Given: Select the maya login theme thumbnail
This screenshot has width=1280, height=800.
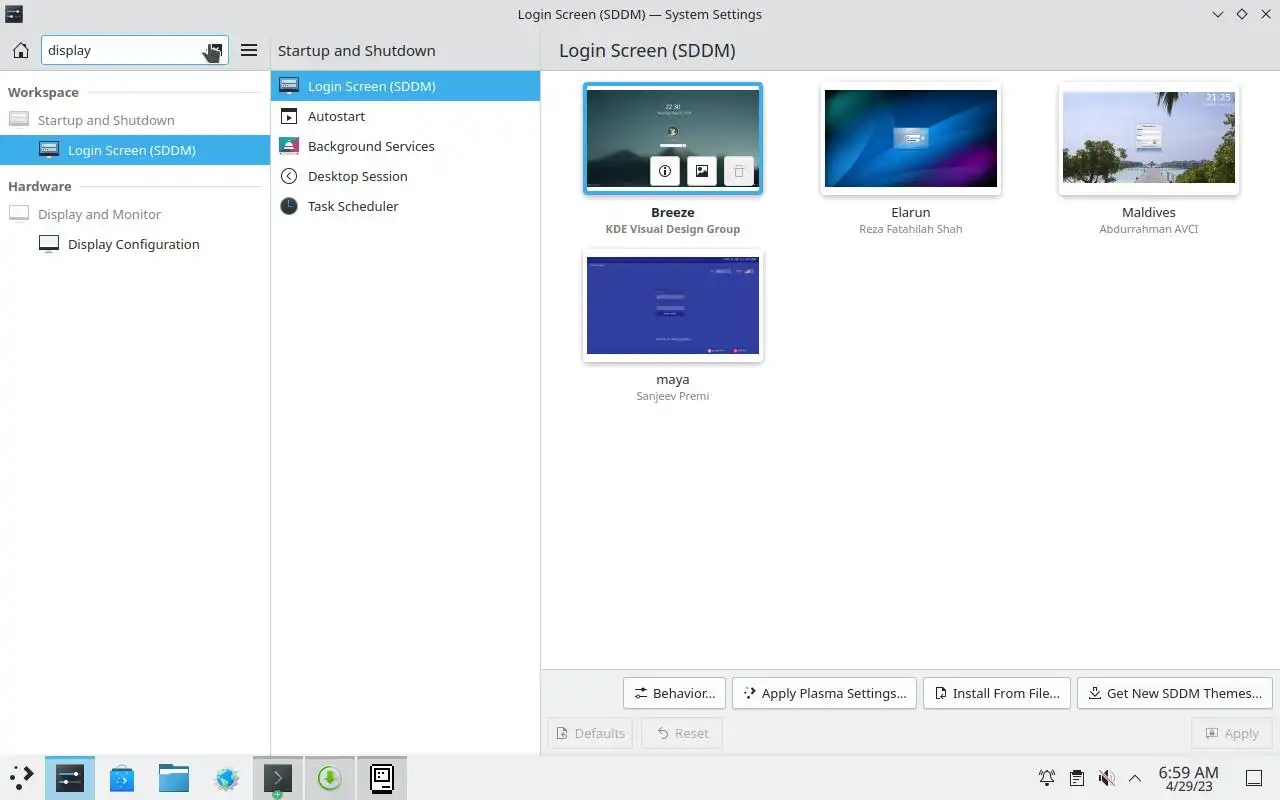Looking at the screenshot, I should point(673,305).
